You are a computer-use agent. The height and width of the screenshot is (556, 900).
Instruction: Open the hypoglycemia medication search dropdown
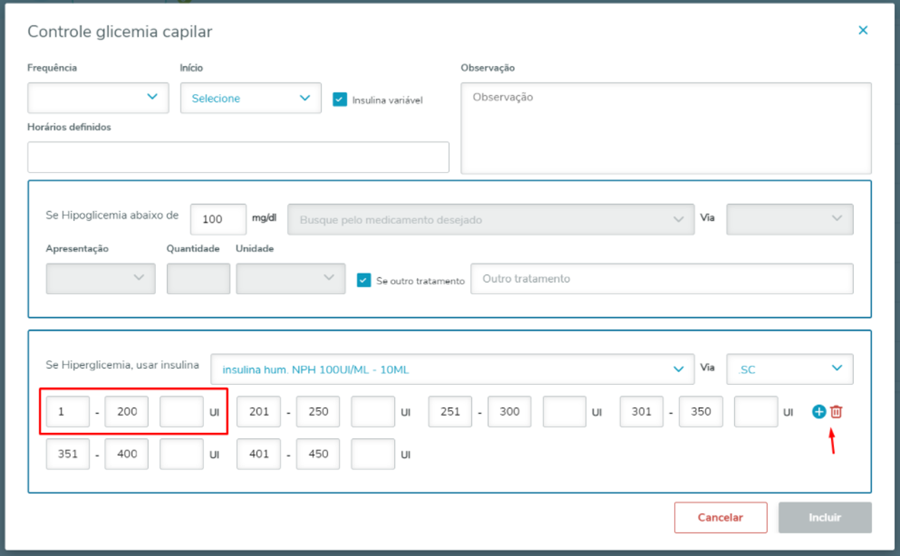491,219
